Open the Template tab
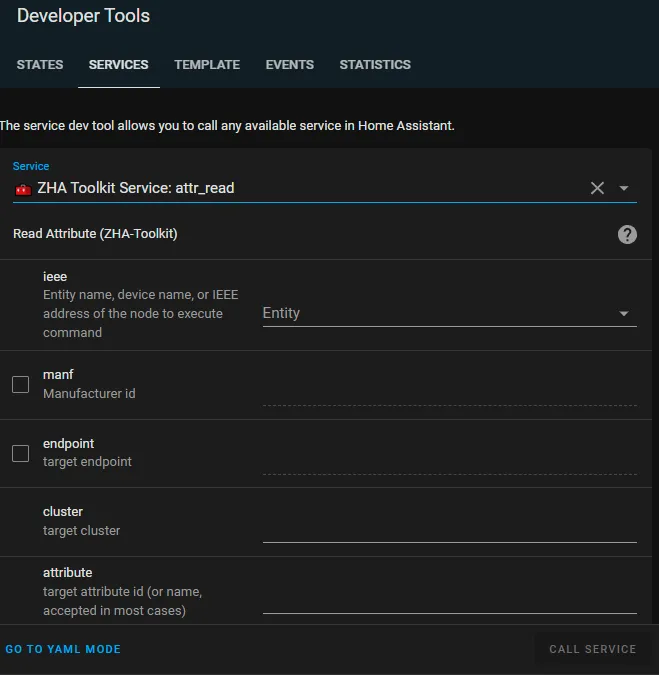The width and height of the screenshot is (659, 675). coord(207,65)
